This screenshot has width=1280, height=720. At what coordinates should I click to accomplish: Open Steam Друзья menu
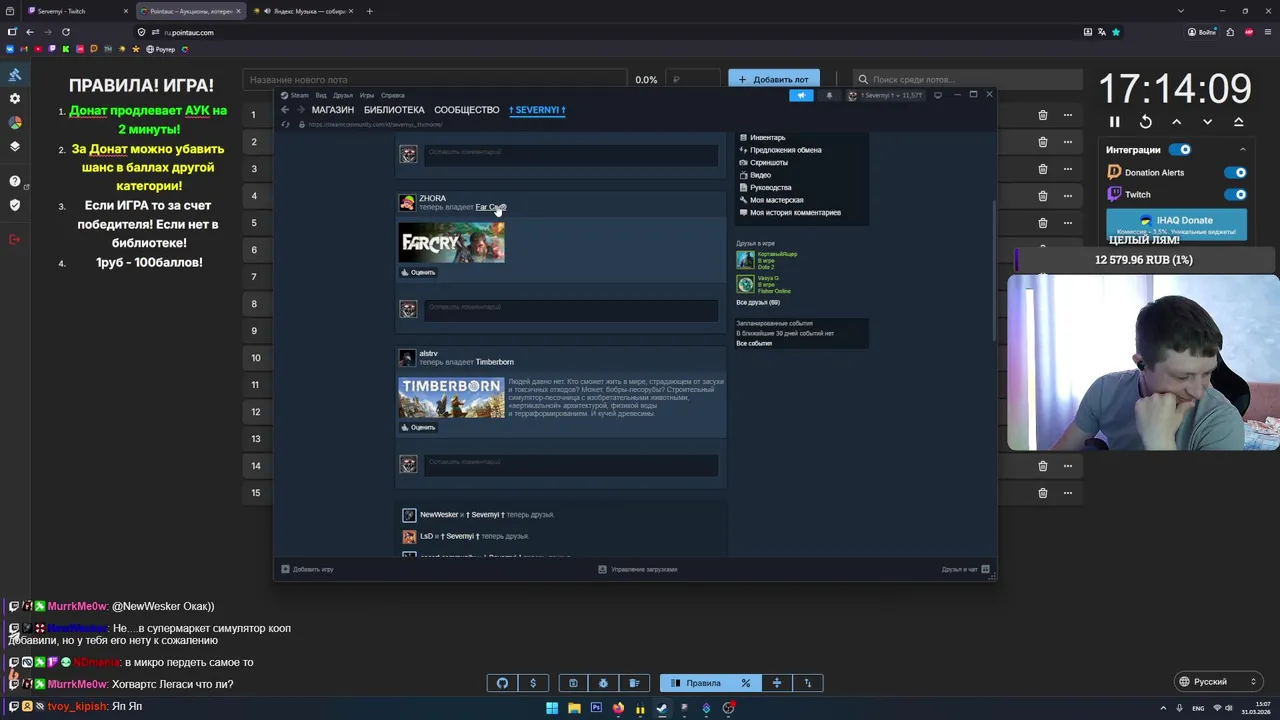coord(343,95)
